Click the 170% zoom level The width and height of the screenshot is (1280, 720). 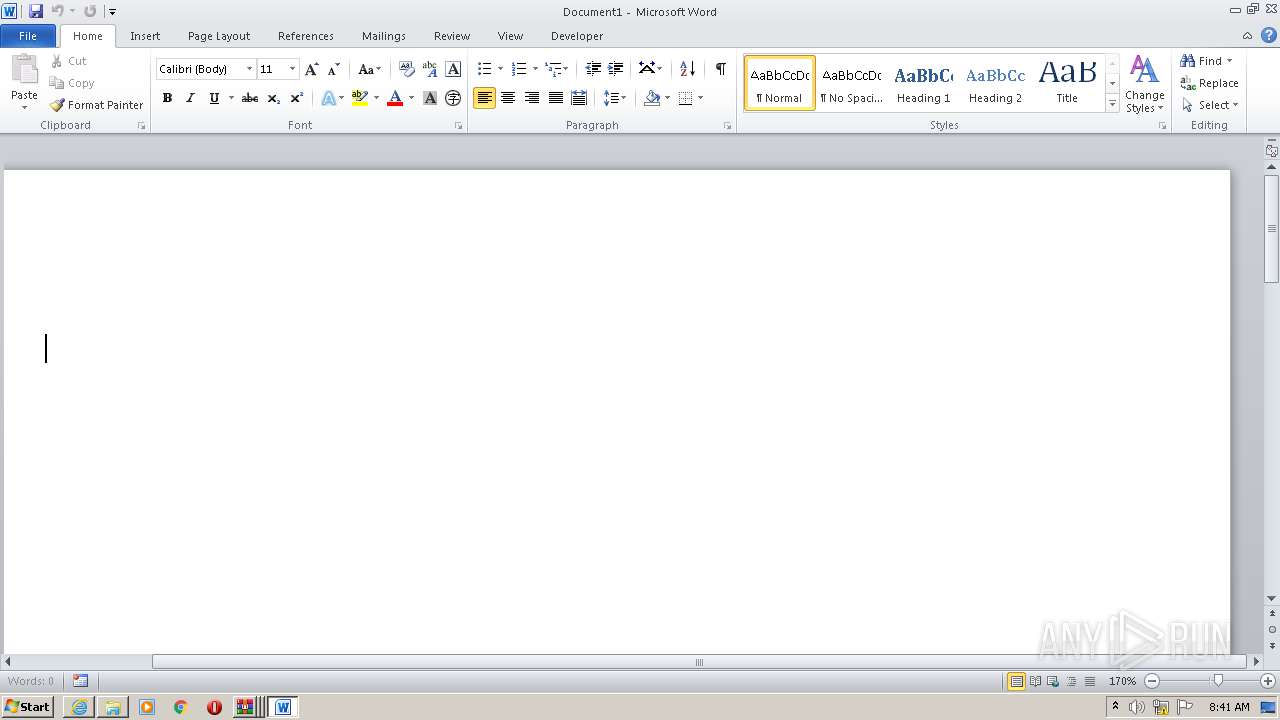(1122, 681)
